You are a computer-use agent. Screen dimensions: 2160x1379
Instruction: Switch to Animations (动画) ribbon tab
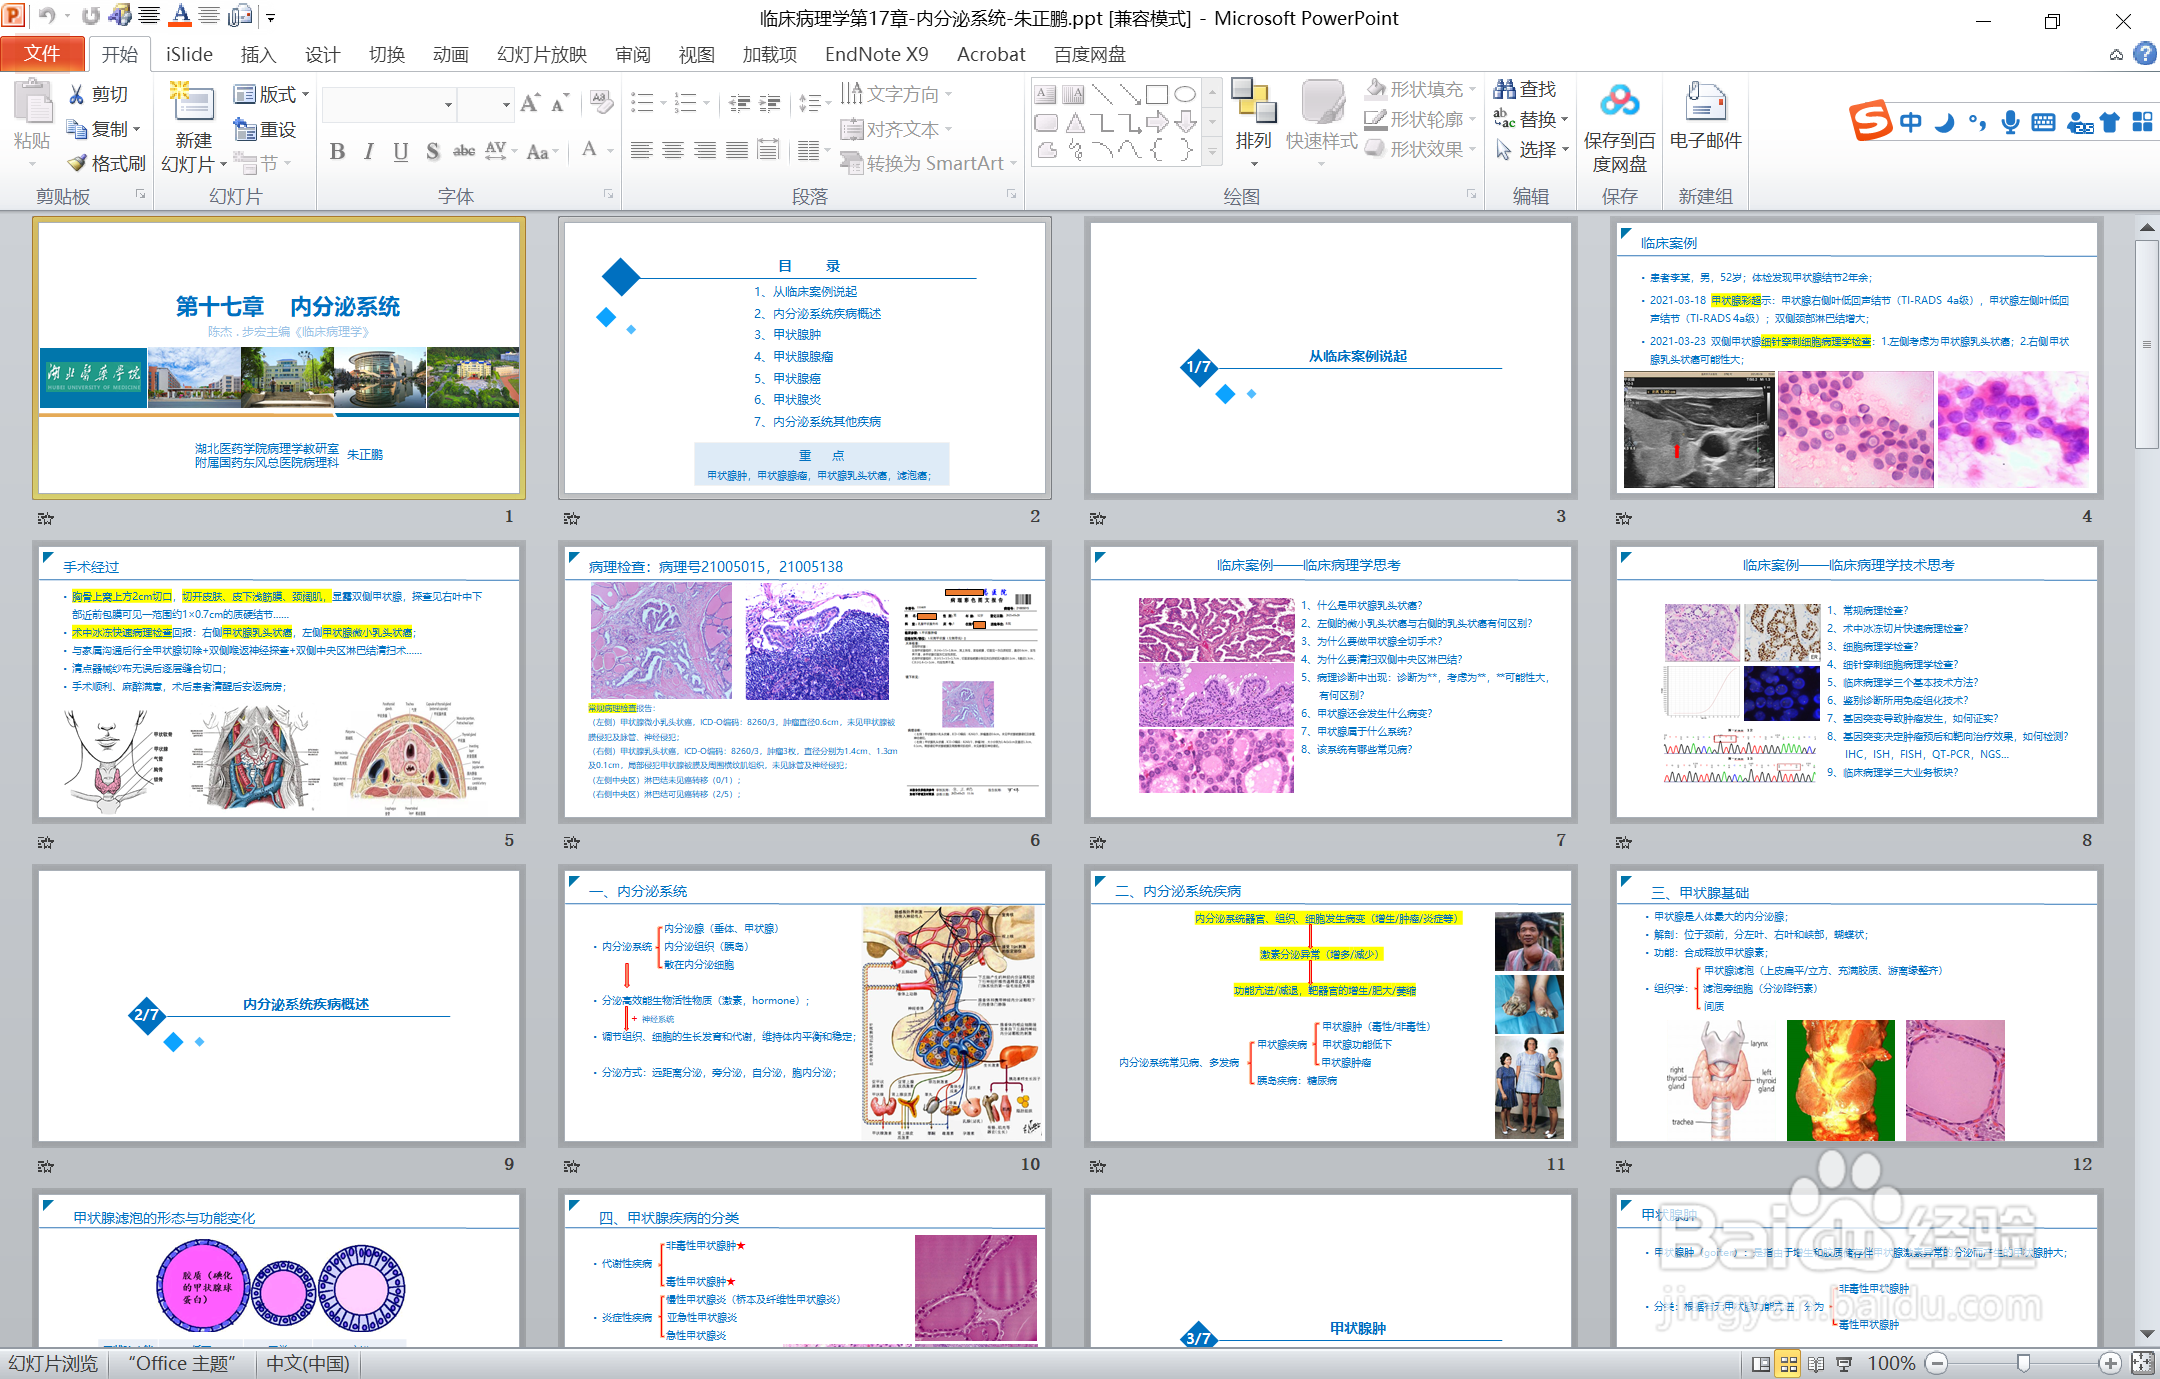click(450, 54)
